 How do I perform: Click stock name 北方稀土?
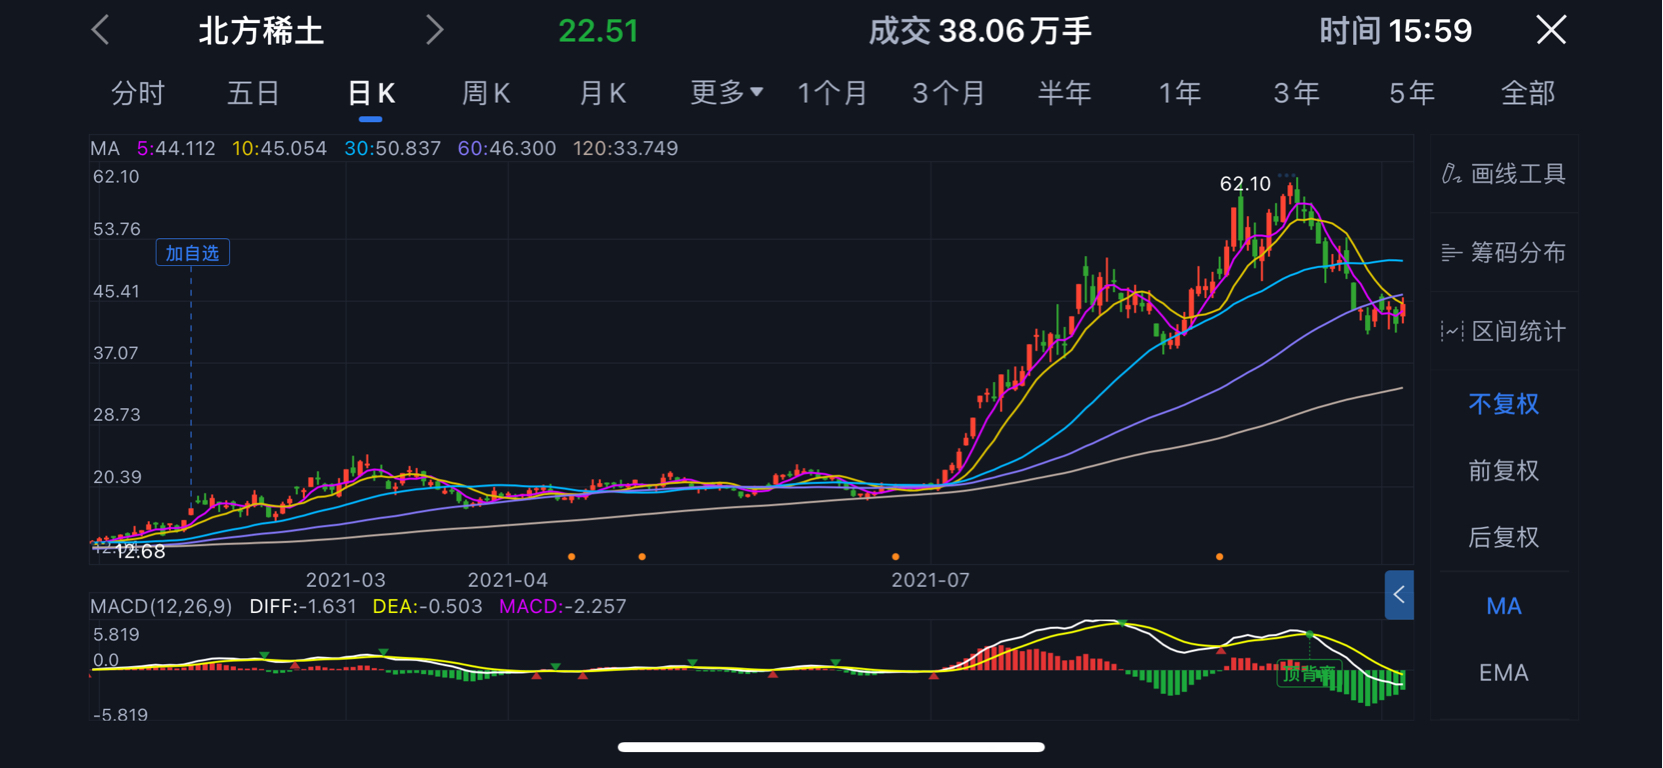click(261, 31)
